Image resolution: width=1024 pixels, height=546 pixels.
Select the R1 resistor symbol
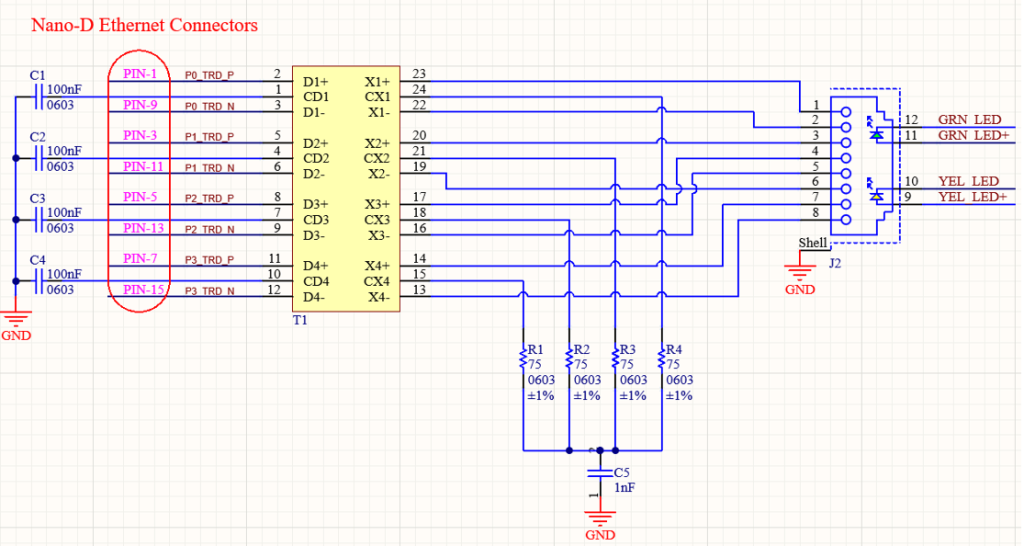(x=523, y=358)
